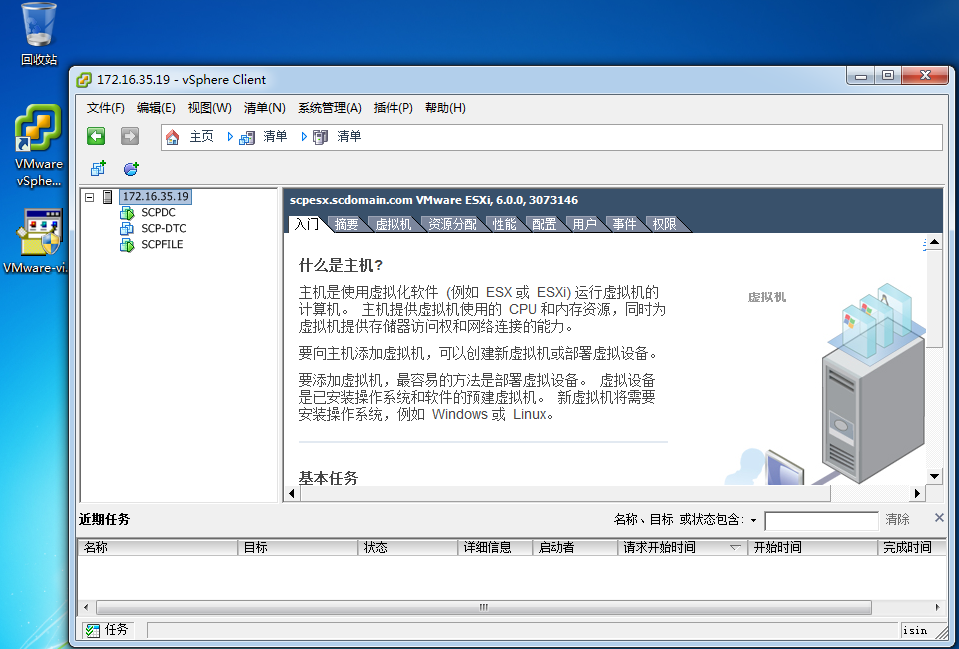Click the 任务 button in the status bar

click(x=108, y=629)
